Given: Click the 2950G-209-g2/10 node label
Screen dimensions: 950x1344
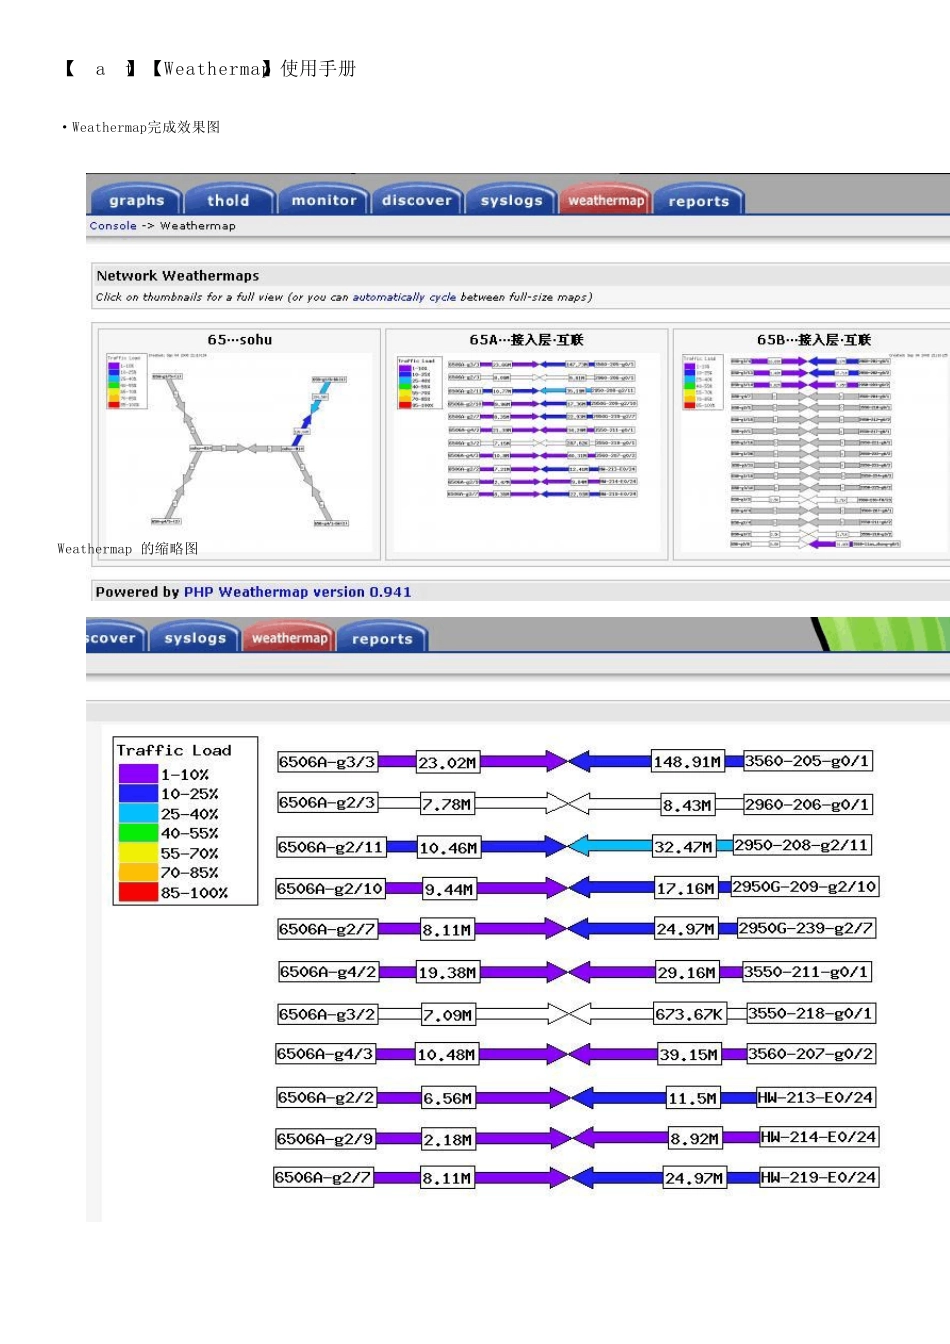Looking at the screenshot, I should [x=805, y=886].
